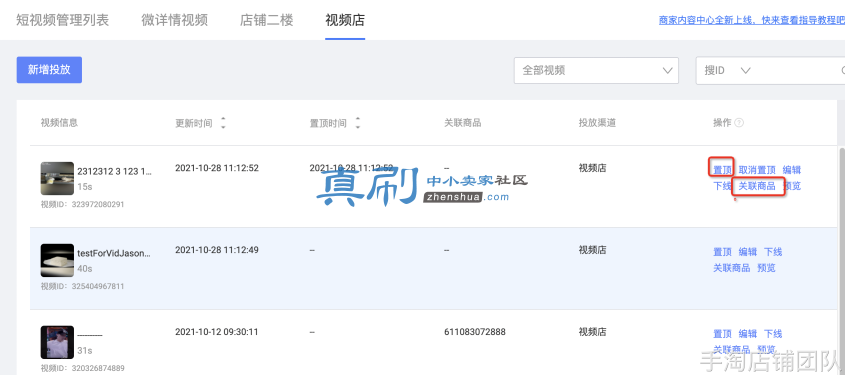Click 关联商品 for video 323972080291

pos(757,186)
